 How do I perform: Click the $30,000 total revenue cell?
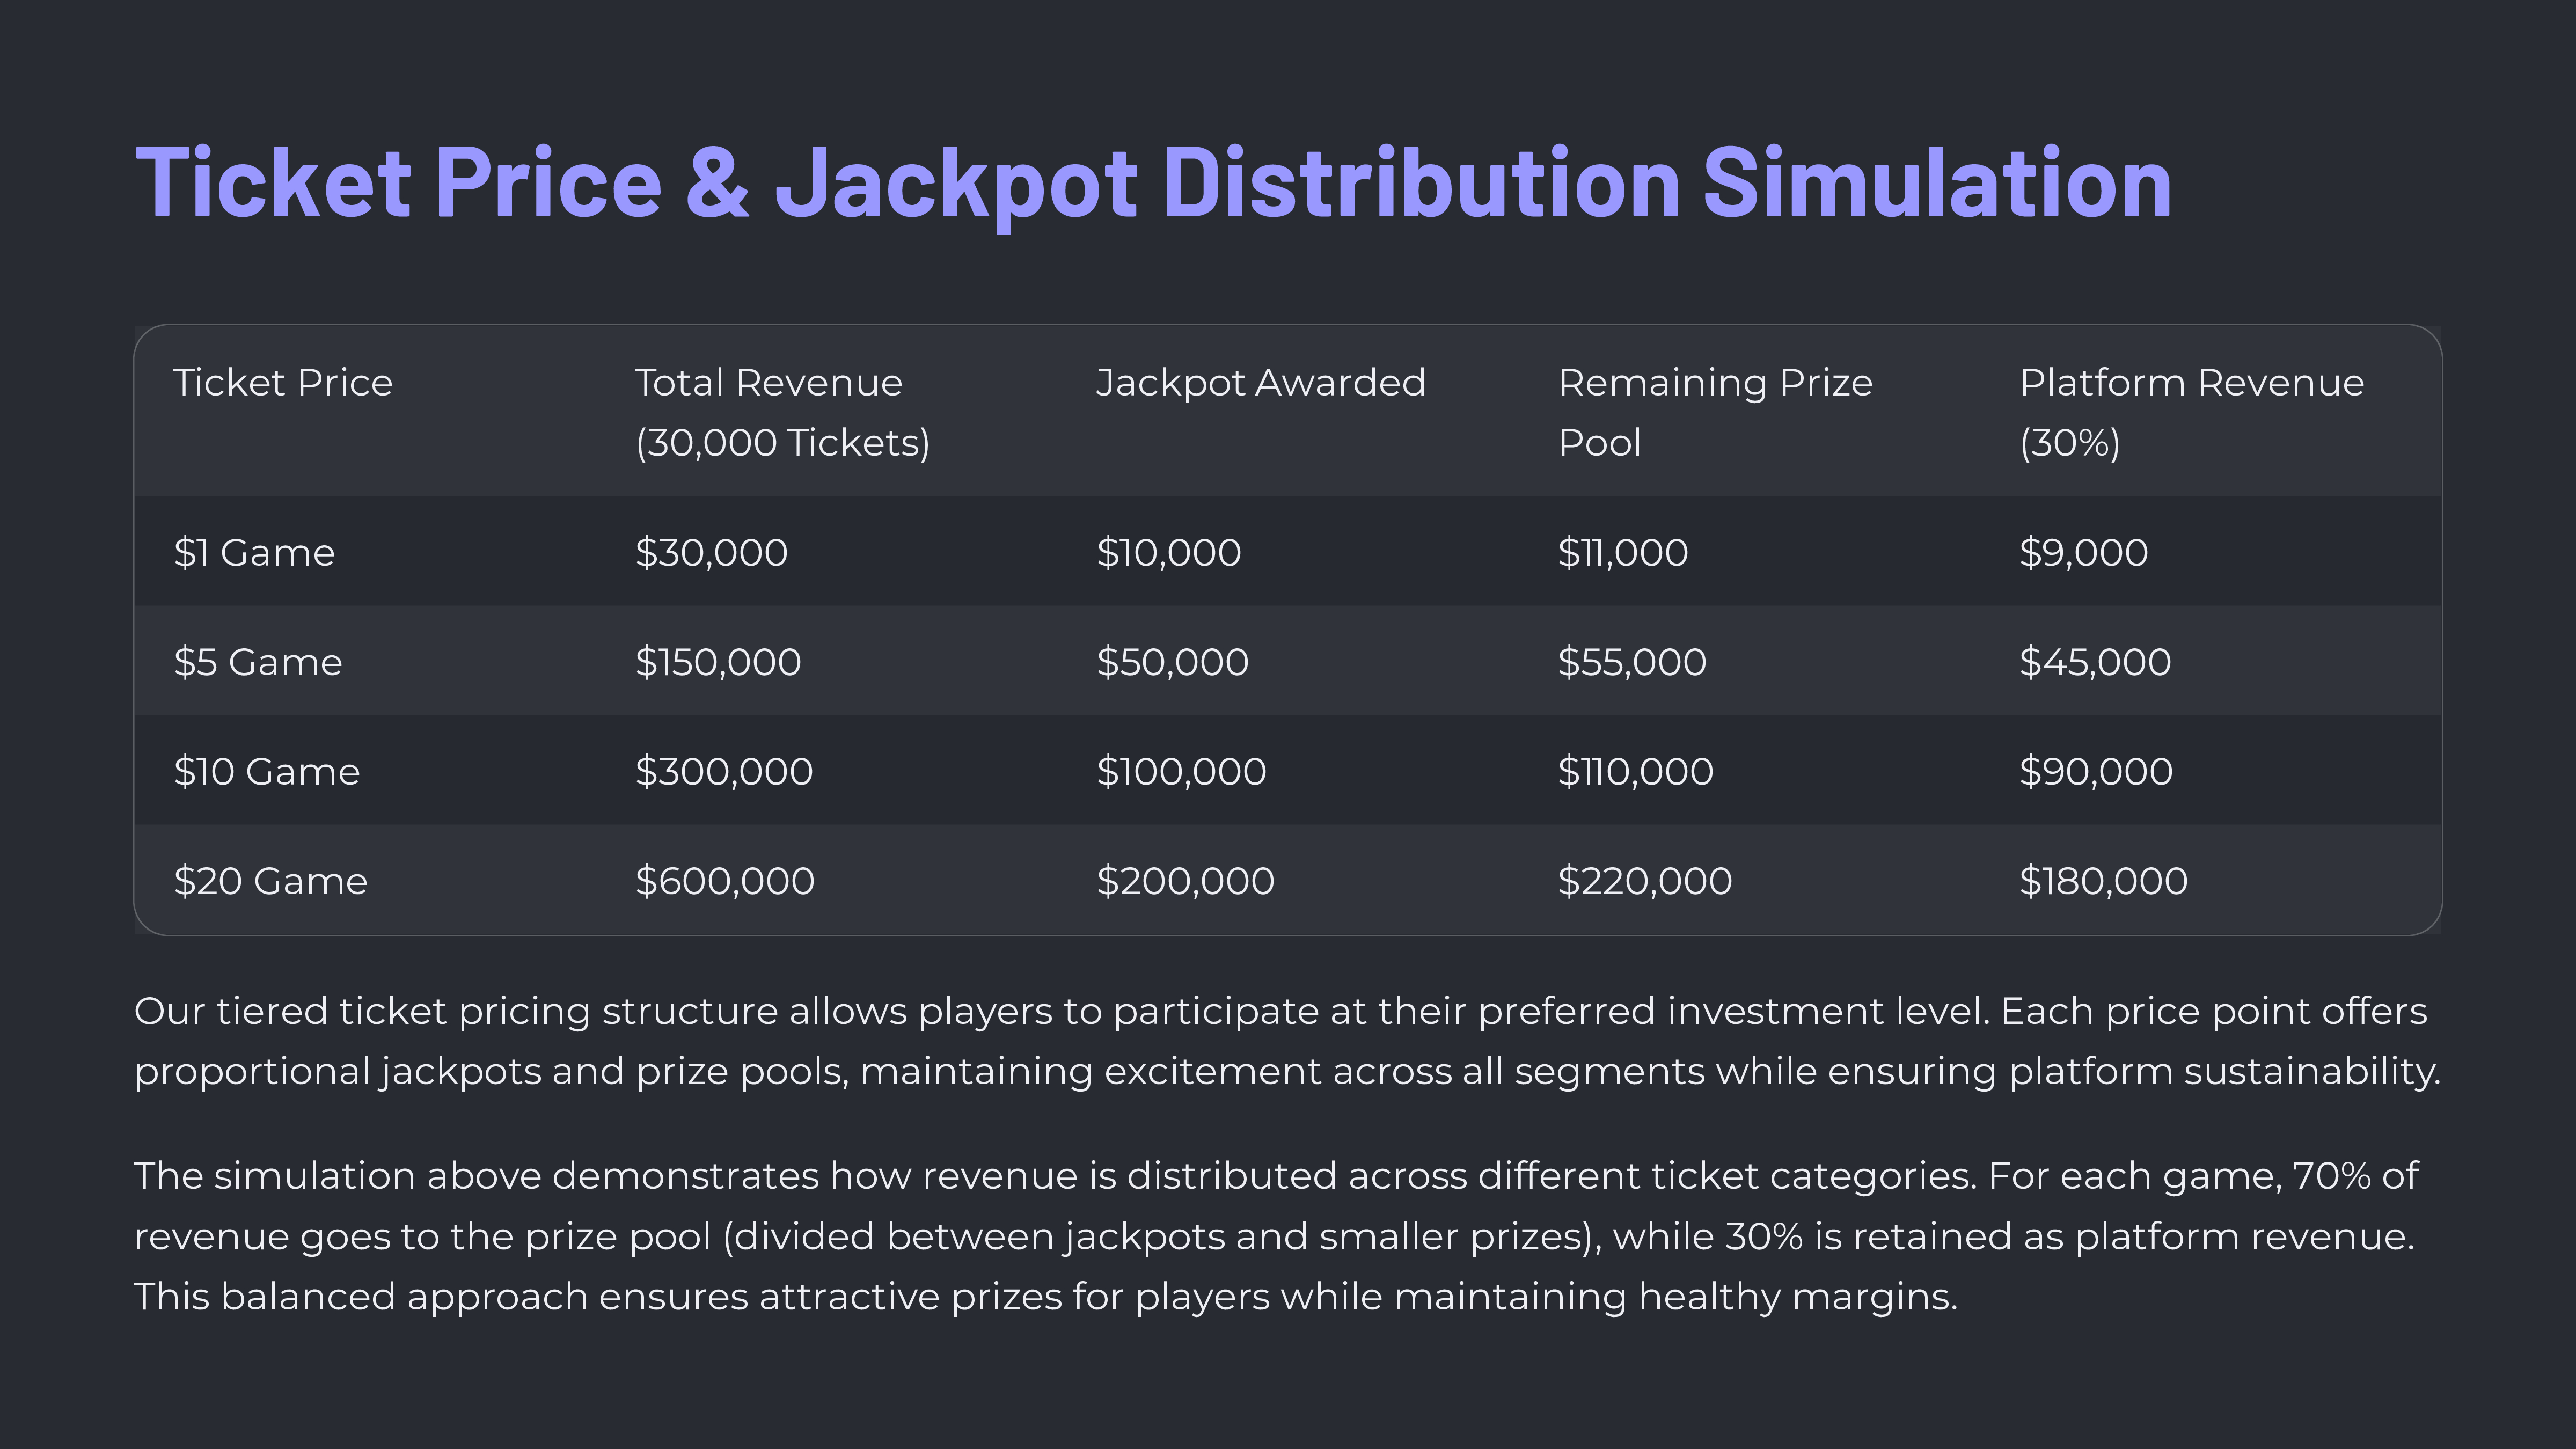click(x=711, y=552)
